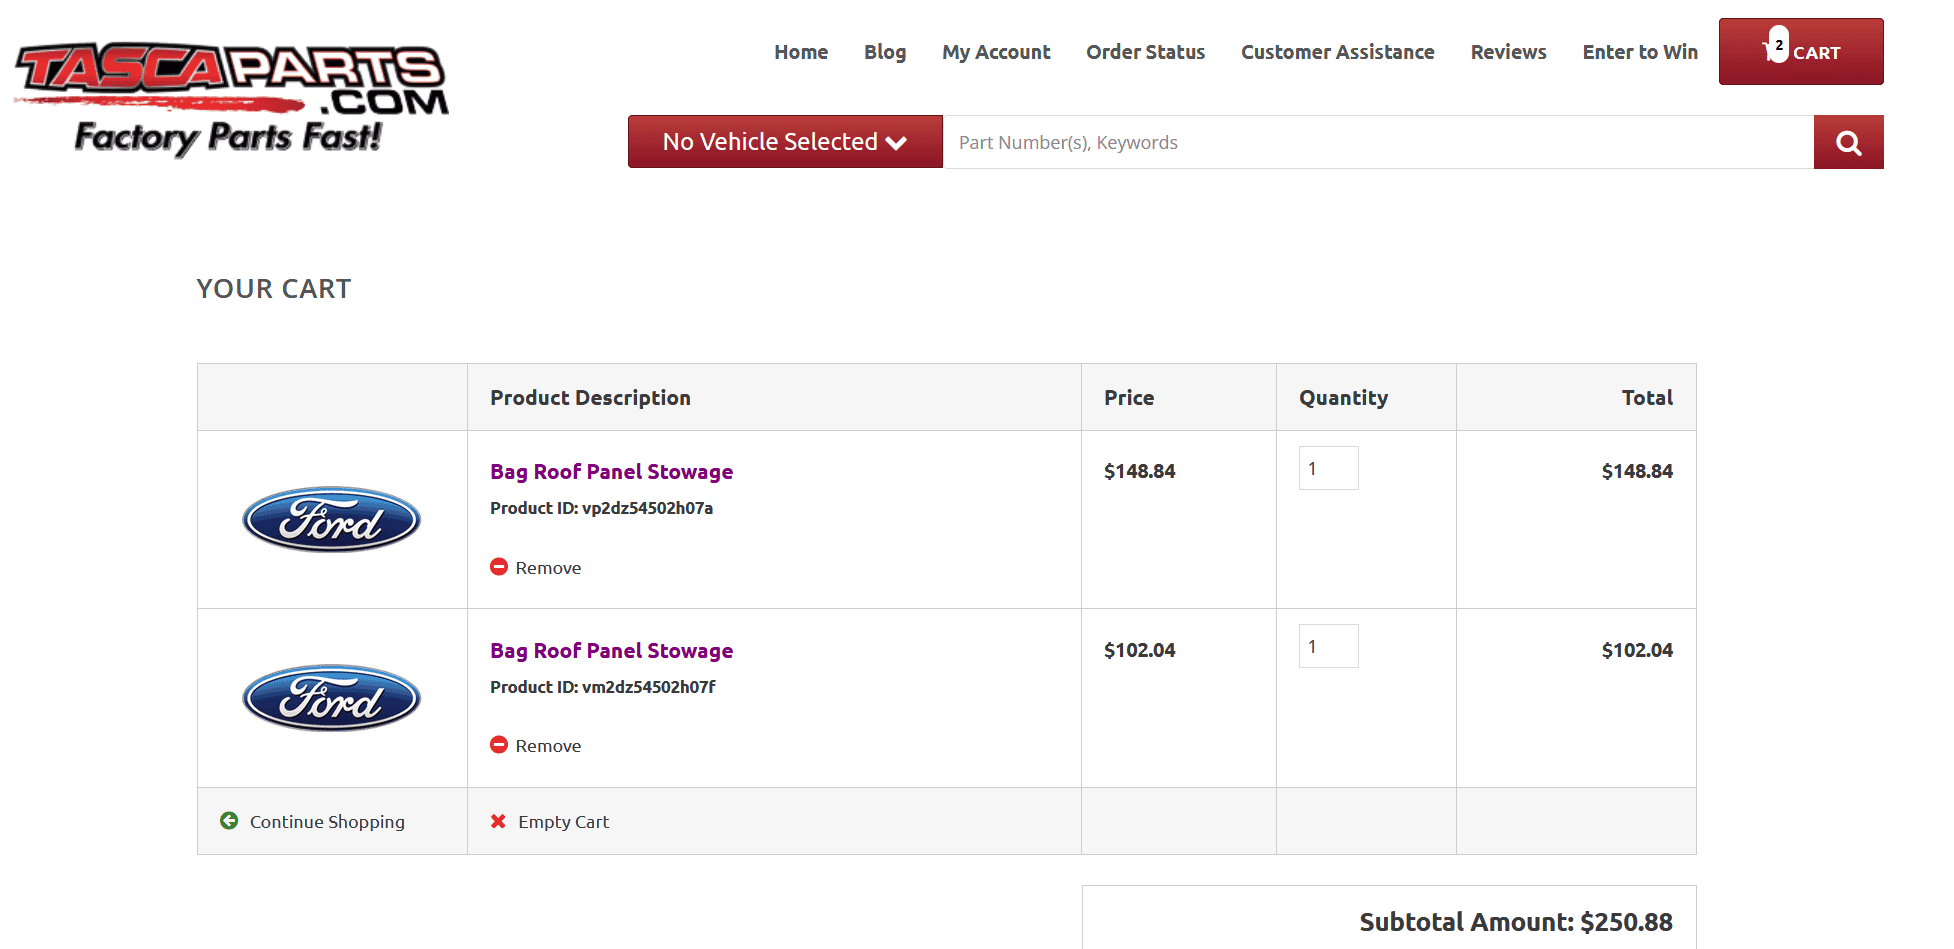Click Ford logo thumbnail for the $148.84 item
Screen dimensions: 1954x949
[x=332, y=520]
